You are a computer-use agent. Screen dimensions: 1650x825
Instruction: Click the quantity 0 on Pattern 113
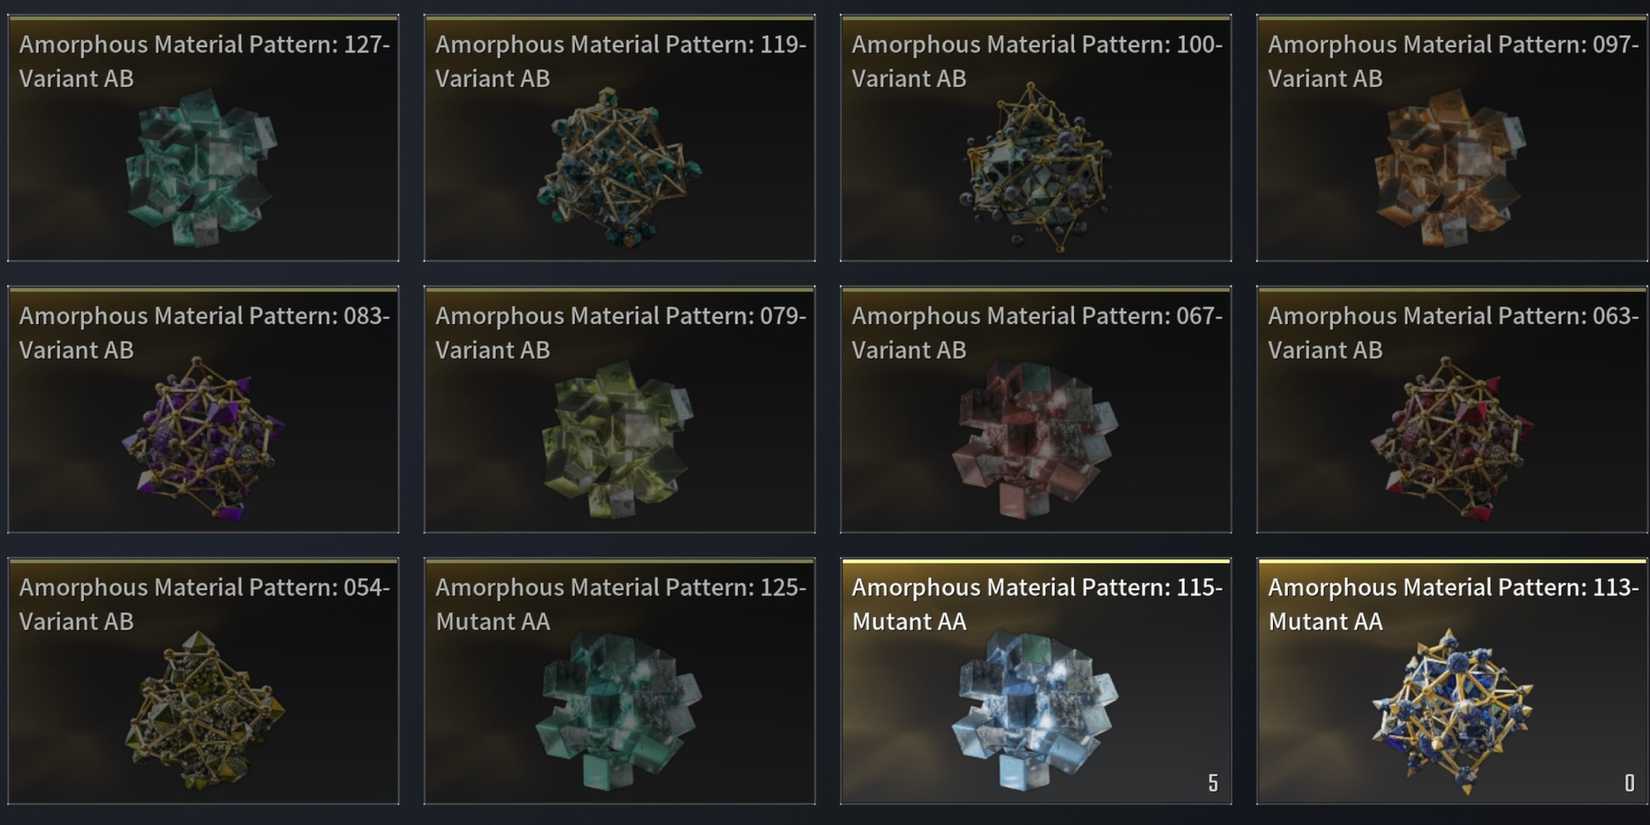[1629, 783]
